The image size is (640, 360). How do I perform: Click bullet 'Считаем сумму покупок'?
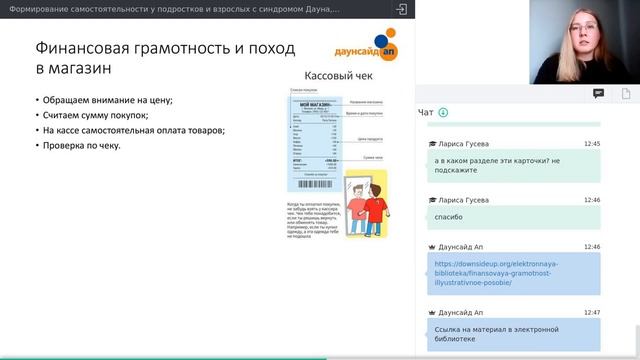coord(96,116)
